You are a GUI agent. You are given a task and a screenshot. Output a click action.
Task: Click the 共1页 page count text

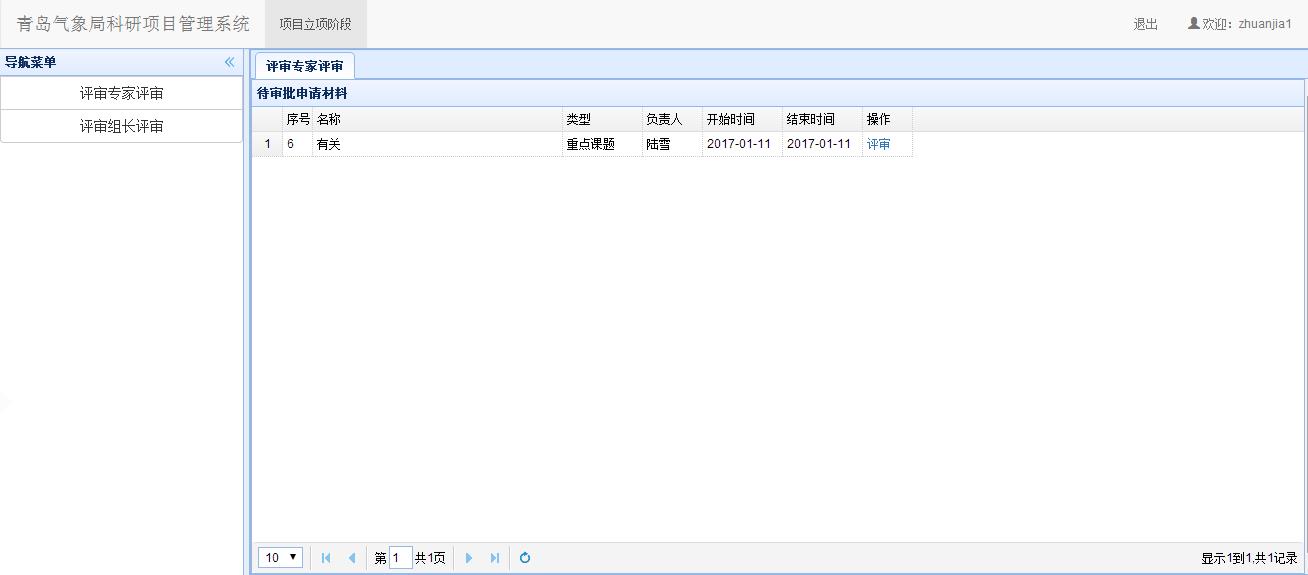click(430, 558)
